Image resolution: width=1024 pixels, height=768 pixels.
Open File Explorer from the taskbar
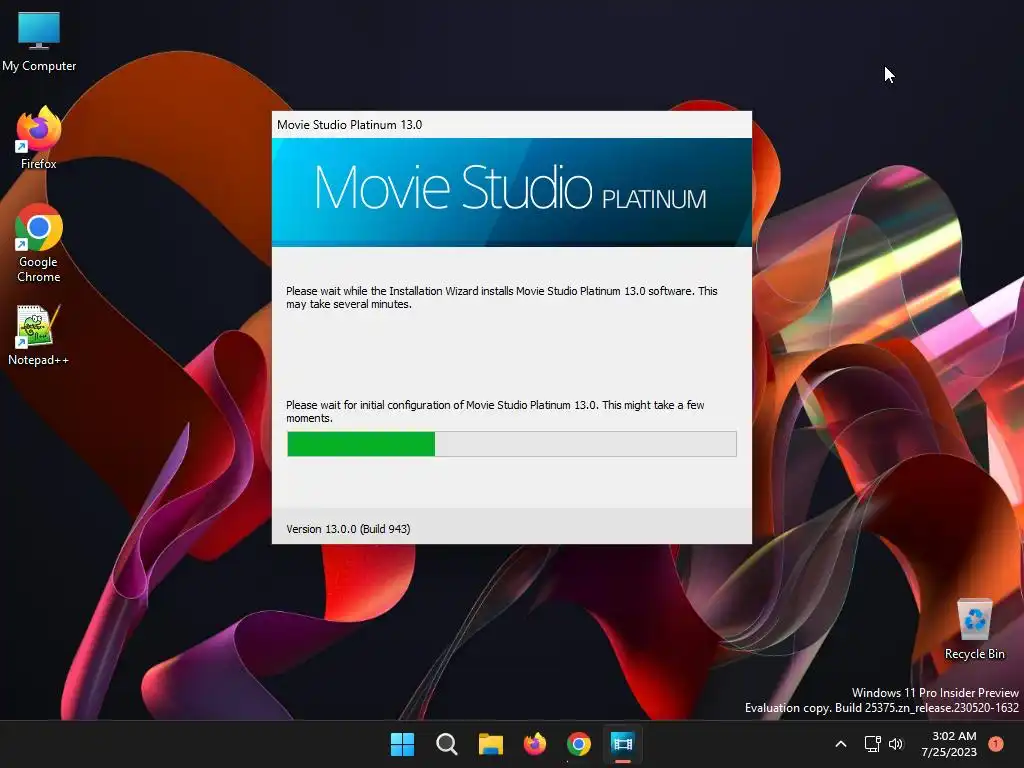(490, 744)
